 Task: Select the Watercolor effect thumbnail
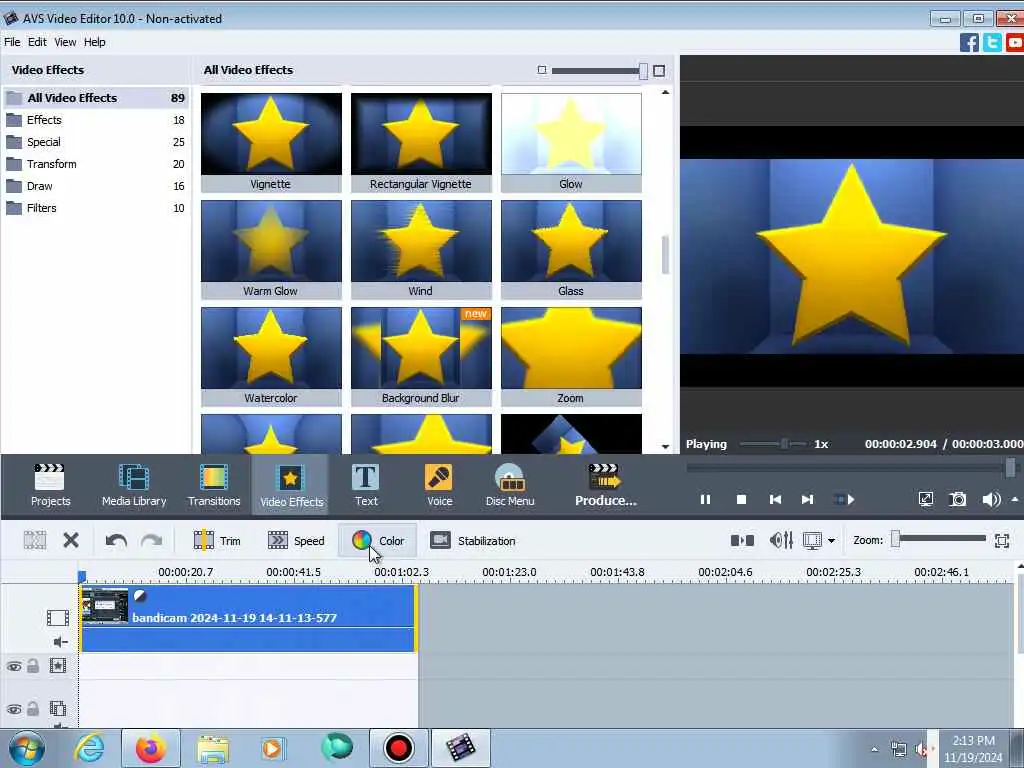point(271,357)
